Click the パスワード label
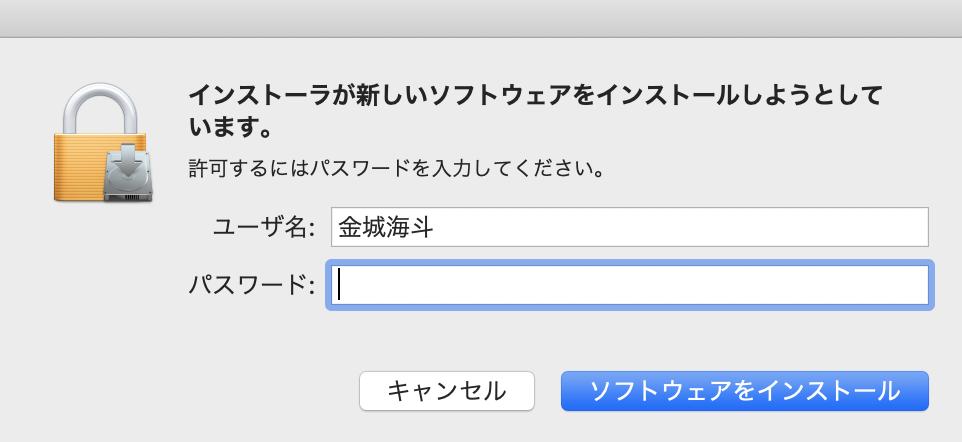Screen dimensions: 962x442 [x=251, y=286]
